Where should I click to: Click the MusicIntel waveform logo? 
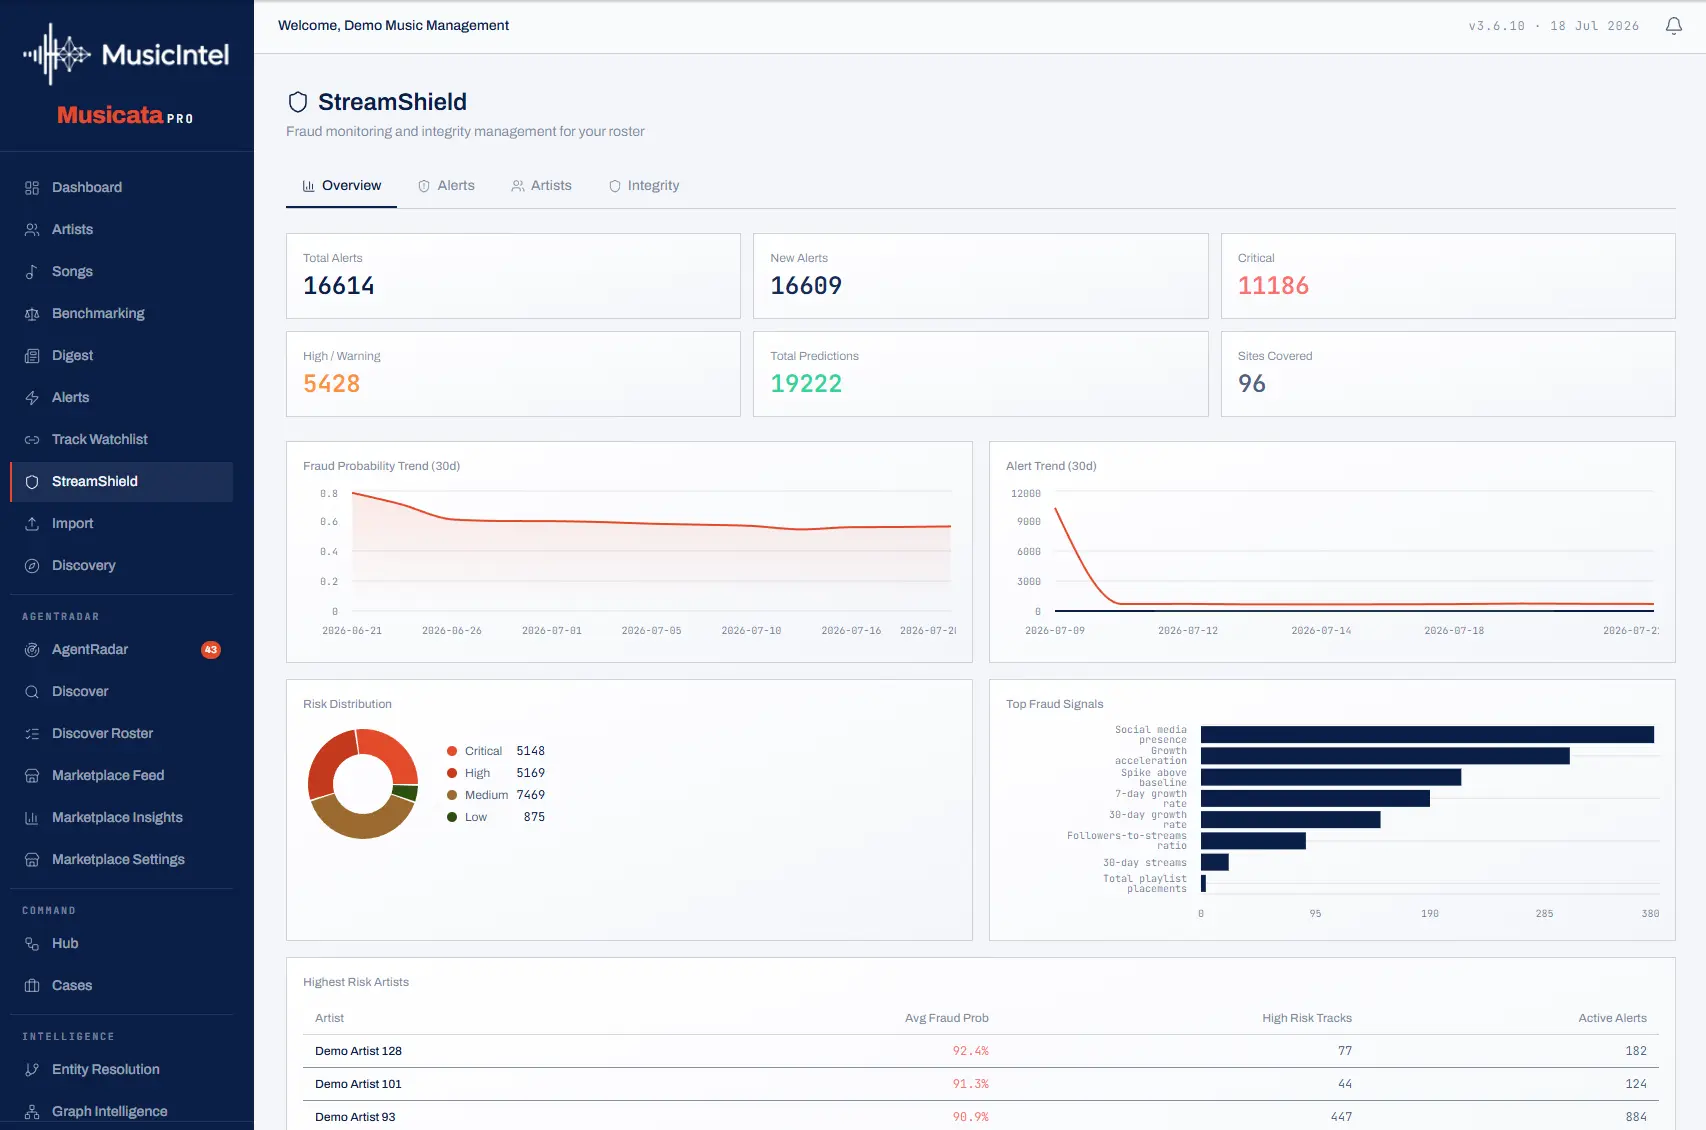pos(57,54)
